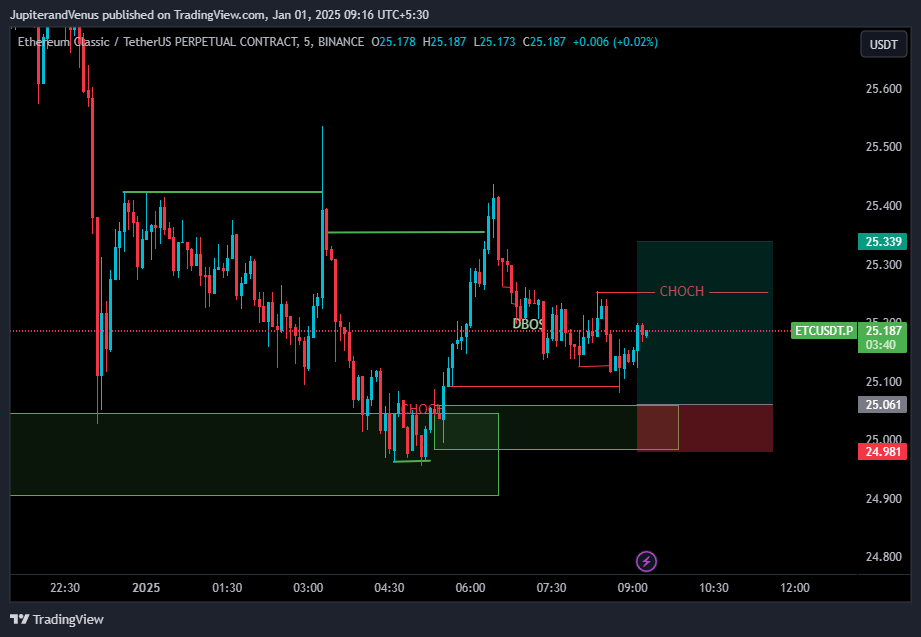Click the 07:30 time axis label
Image resolution: width=921 pixels, height=637 pixels.
click(x=551, y=588)
